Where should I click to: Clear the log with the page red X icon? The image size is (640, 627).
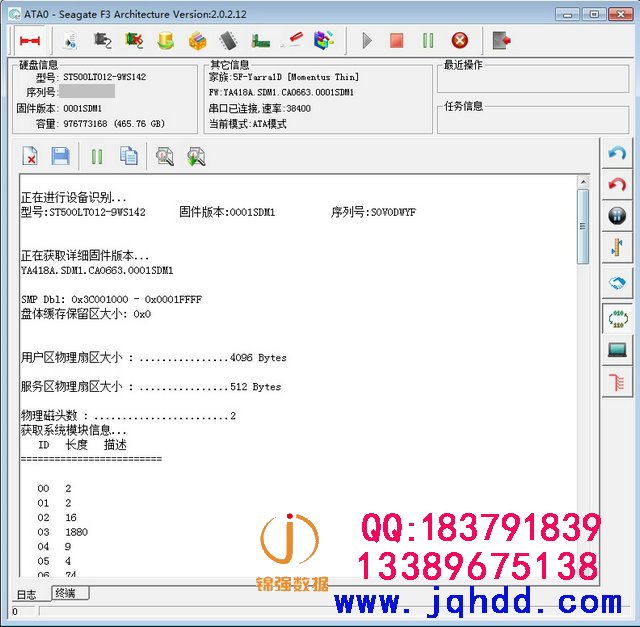point(30,156)
